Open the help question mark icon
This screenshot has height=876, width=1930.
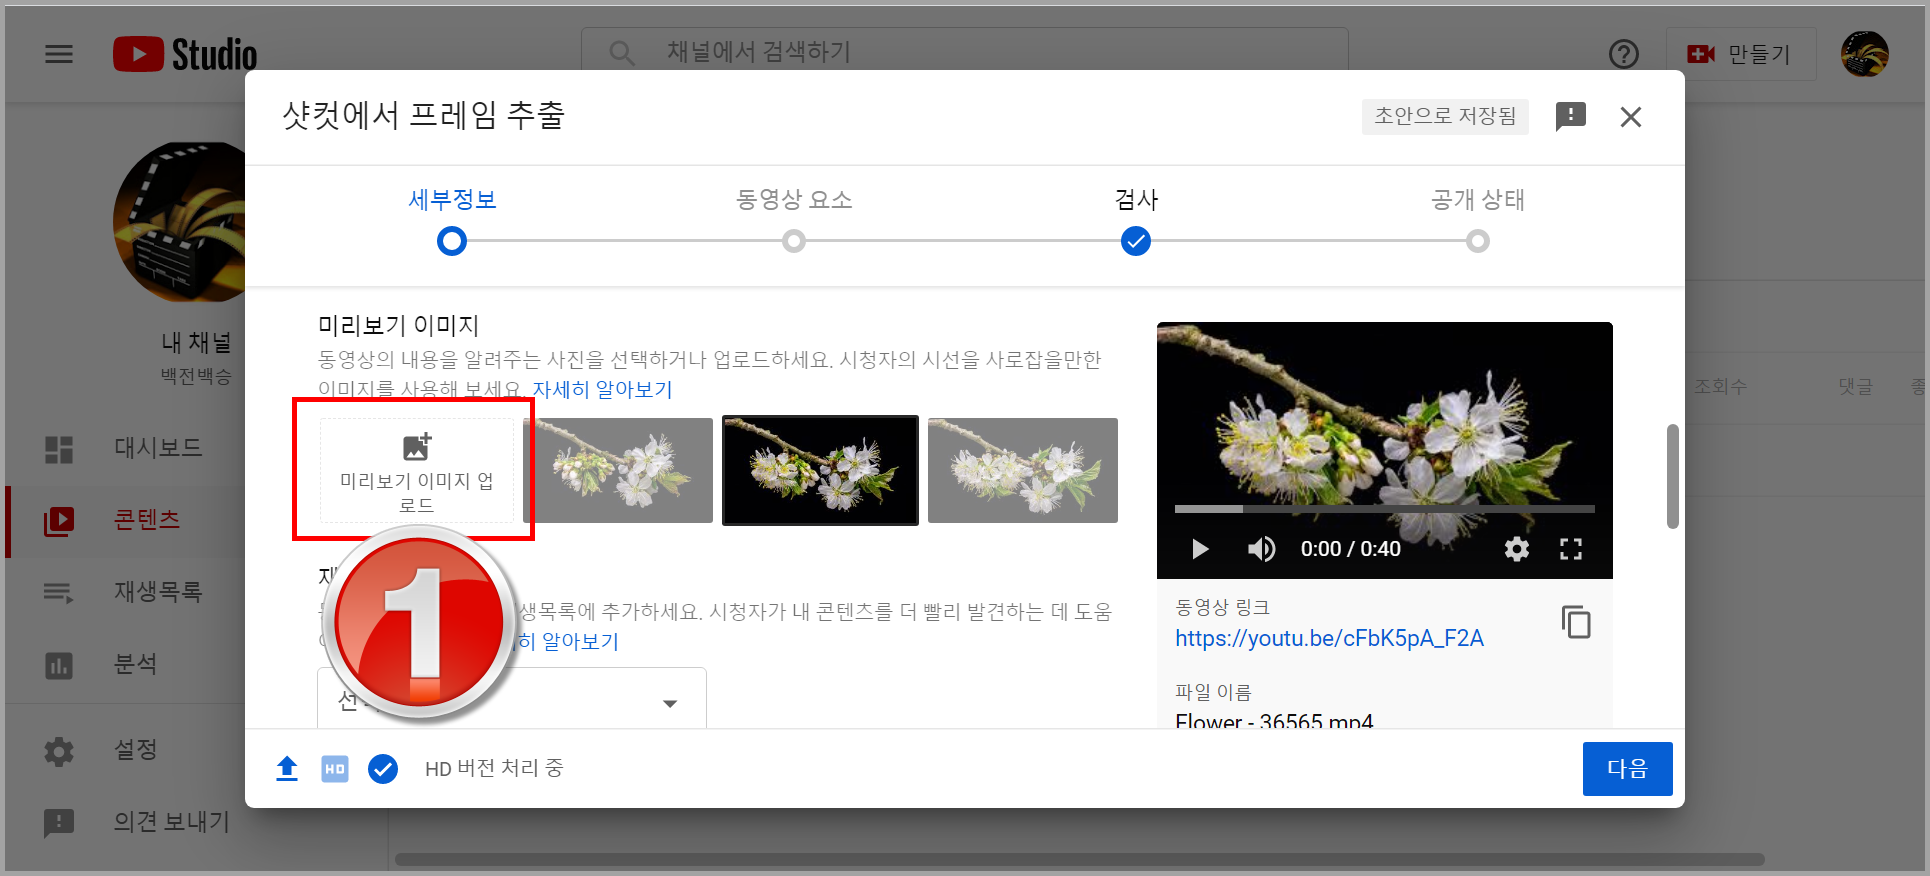1623,54
